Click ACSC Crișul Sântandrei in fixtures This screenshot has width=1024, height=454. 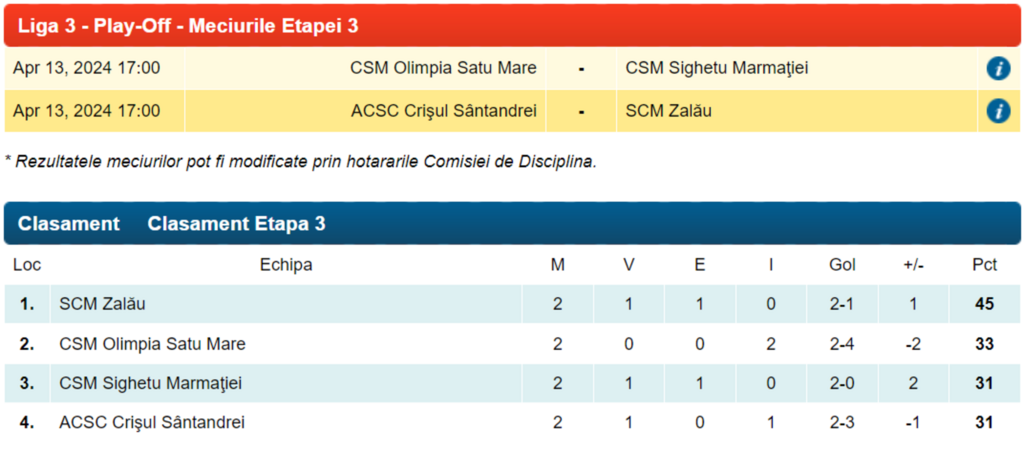click(x=443, y=111)
